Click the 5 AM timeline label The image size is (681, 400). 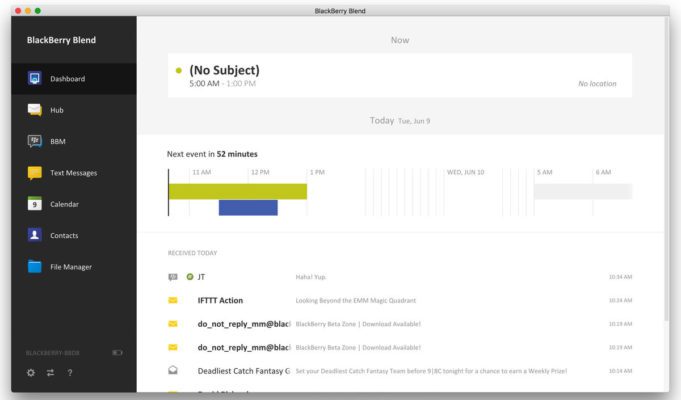[x=545, y=172]
